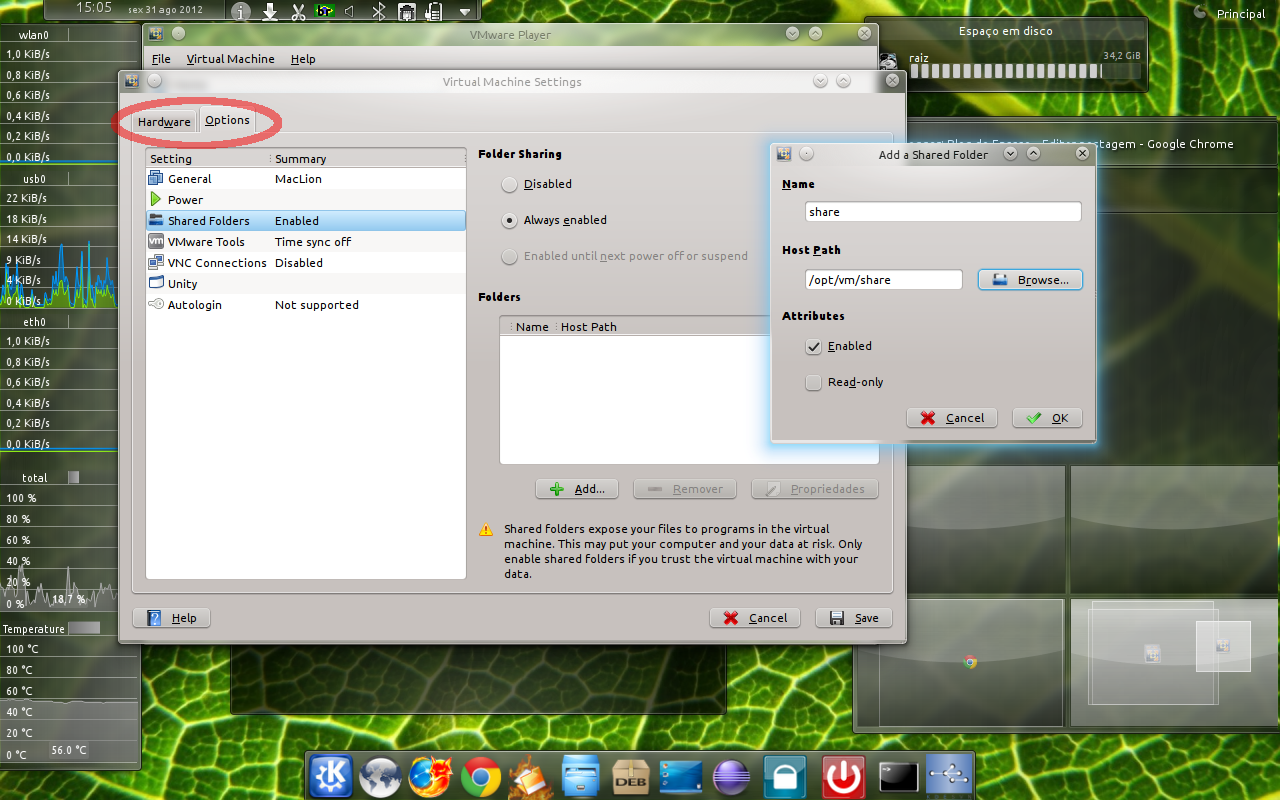Open Help in Virtual Machine Settings

[x=172, y=618]
